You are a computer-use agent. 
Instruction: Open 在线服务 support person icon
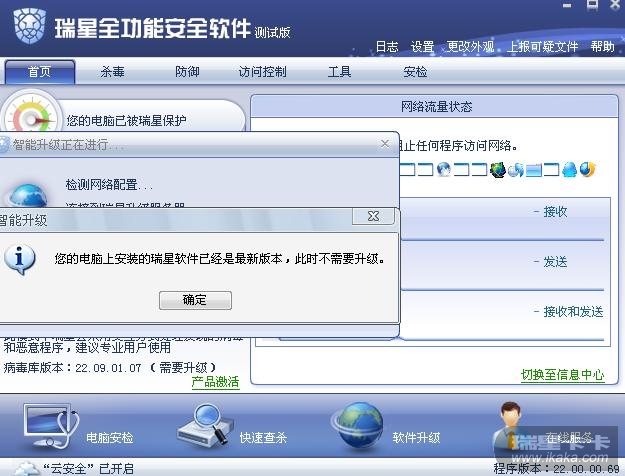click(509, 427)
